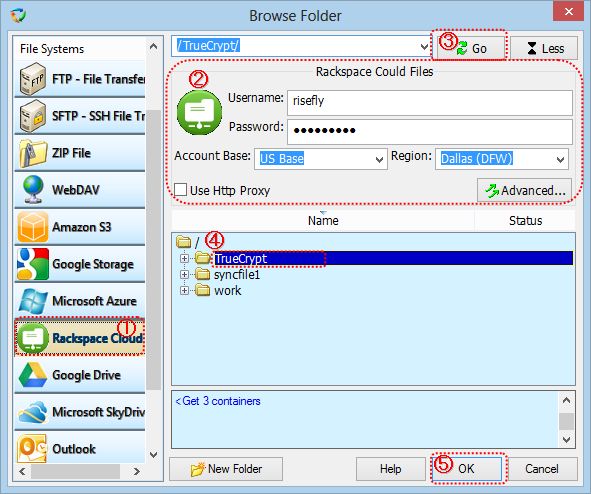Enable Use Http Proxy checkbox
The image size is (591, 494).
pos(181,190)
